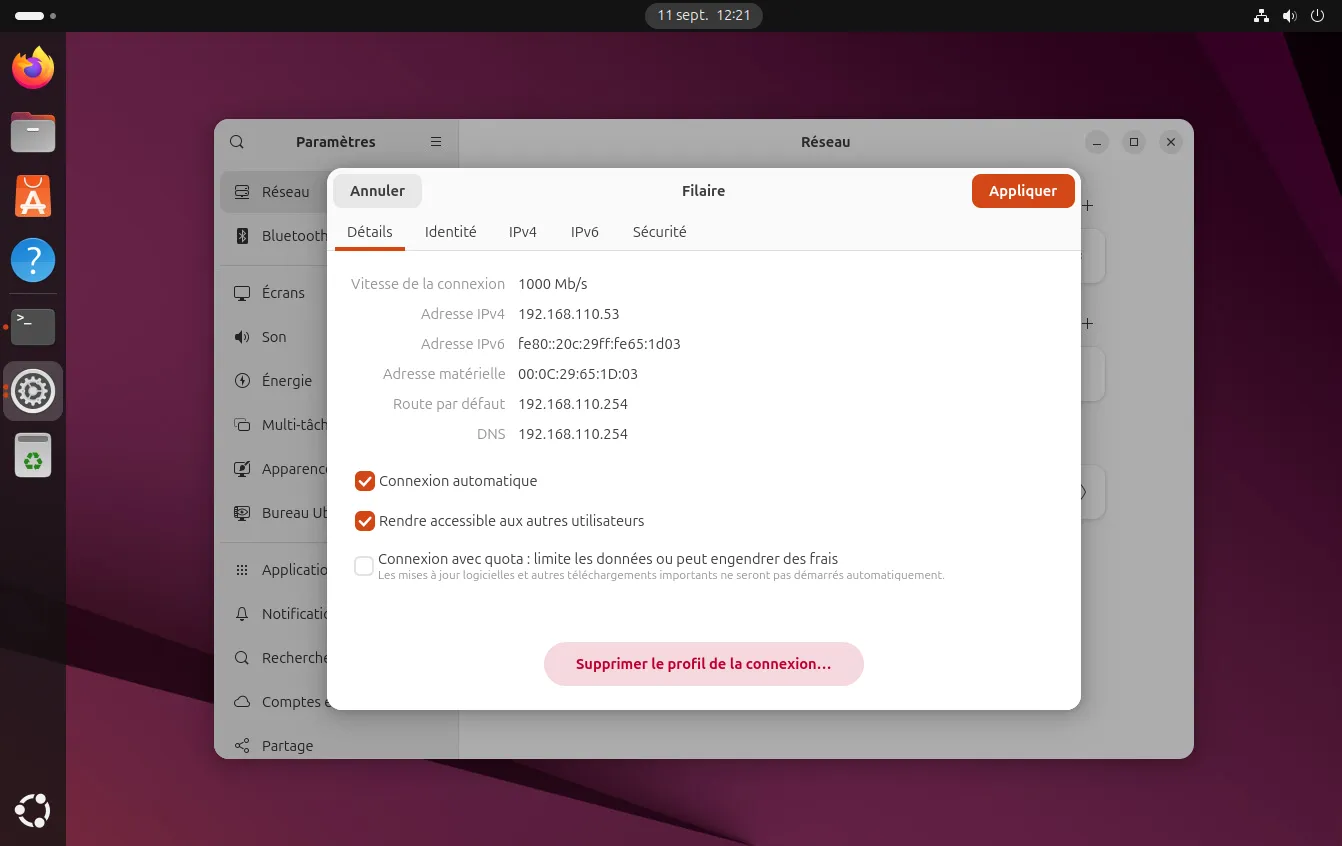Launch the Files manager dock icon
This screenshot has width=1342, height=846.
(33, 132)
